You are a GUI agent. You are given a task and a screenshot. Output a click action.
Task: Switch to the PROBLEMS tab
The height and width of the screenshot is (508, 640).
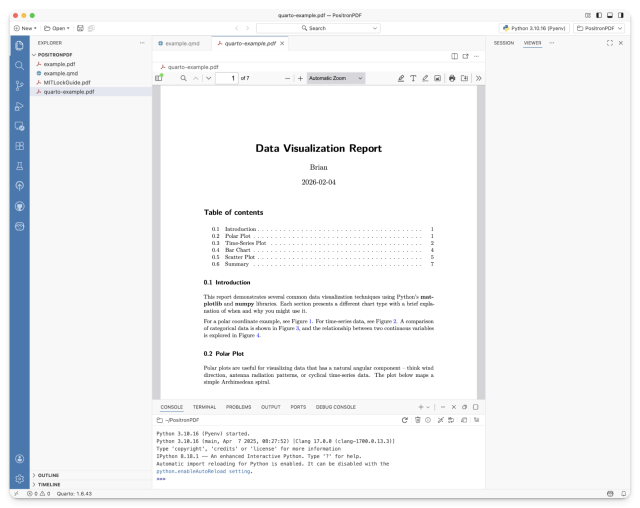[238, 407]
